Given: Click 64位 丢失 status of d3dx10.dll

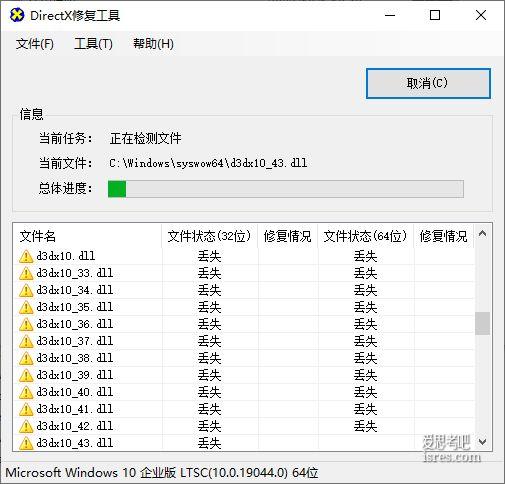Looking at the screenshot, I should pos(365,256).
